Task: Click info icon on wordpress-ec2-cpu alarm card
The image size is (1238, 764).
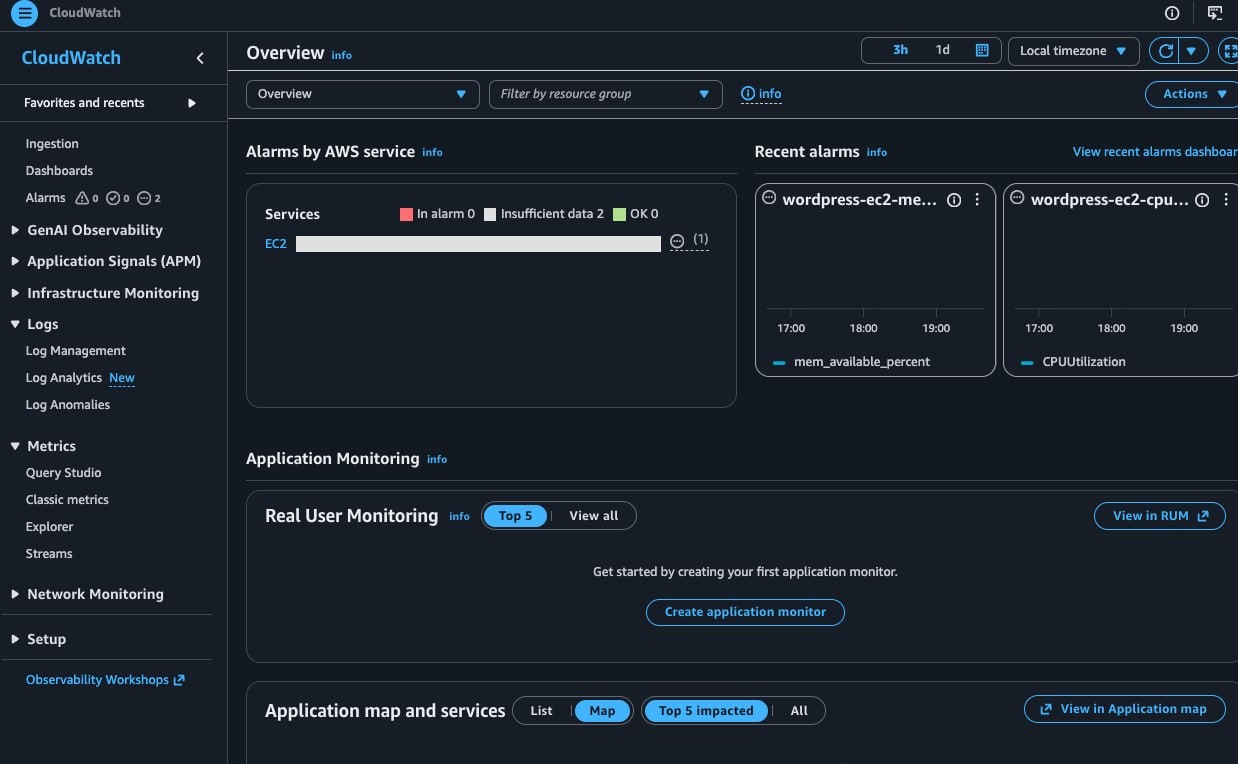Action: (1202, 200)
